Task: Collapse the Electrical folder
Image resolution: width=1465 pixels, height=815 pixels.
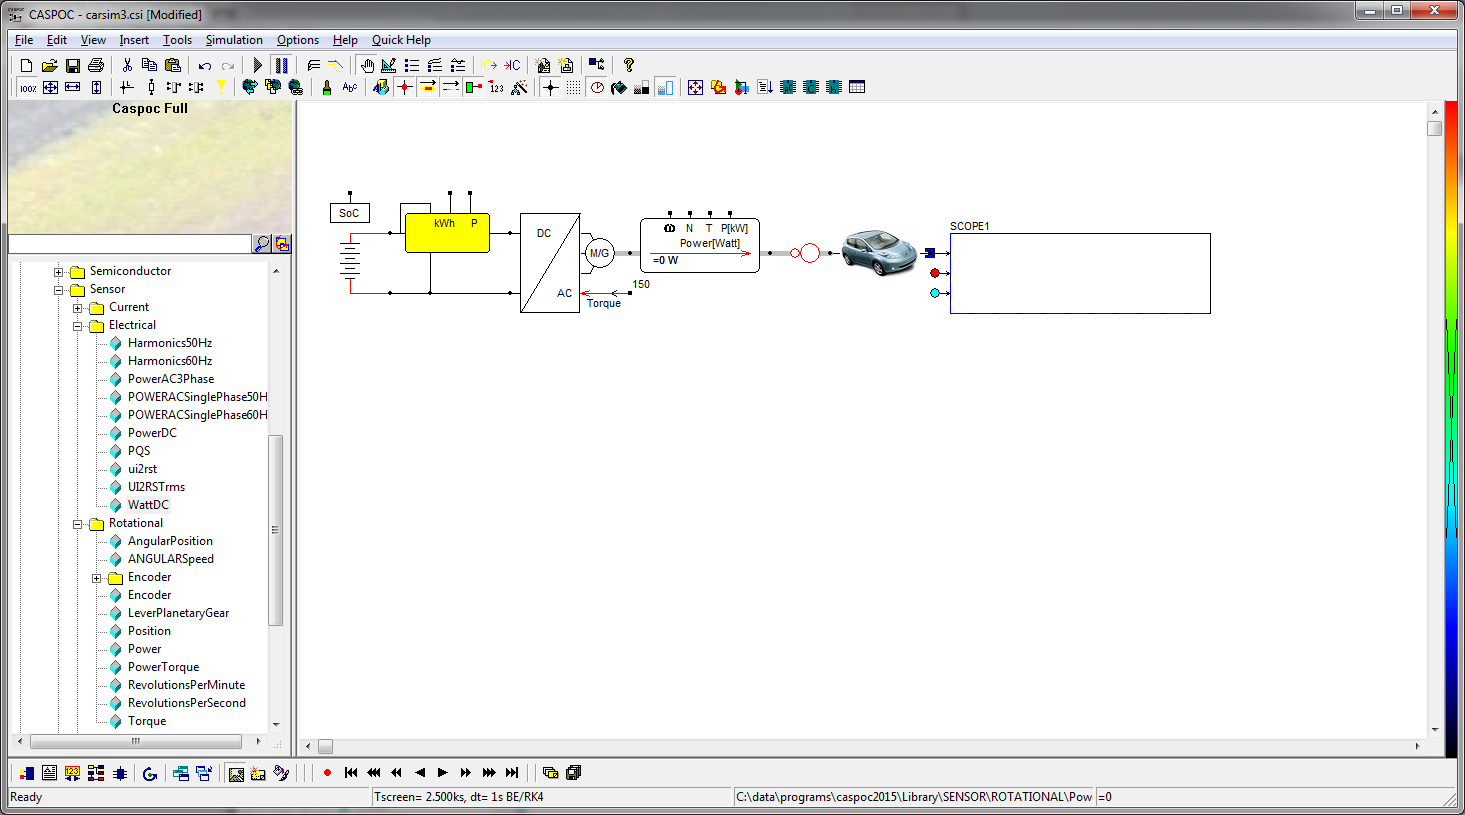Action: pyautogui.click(x=77, y=326)
